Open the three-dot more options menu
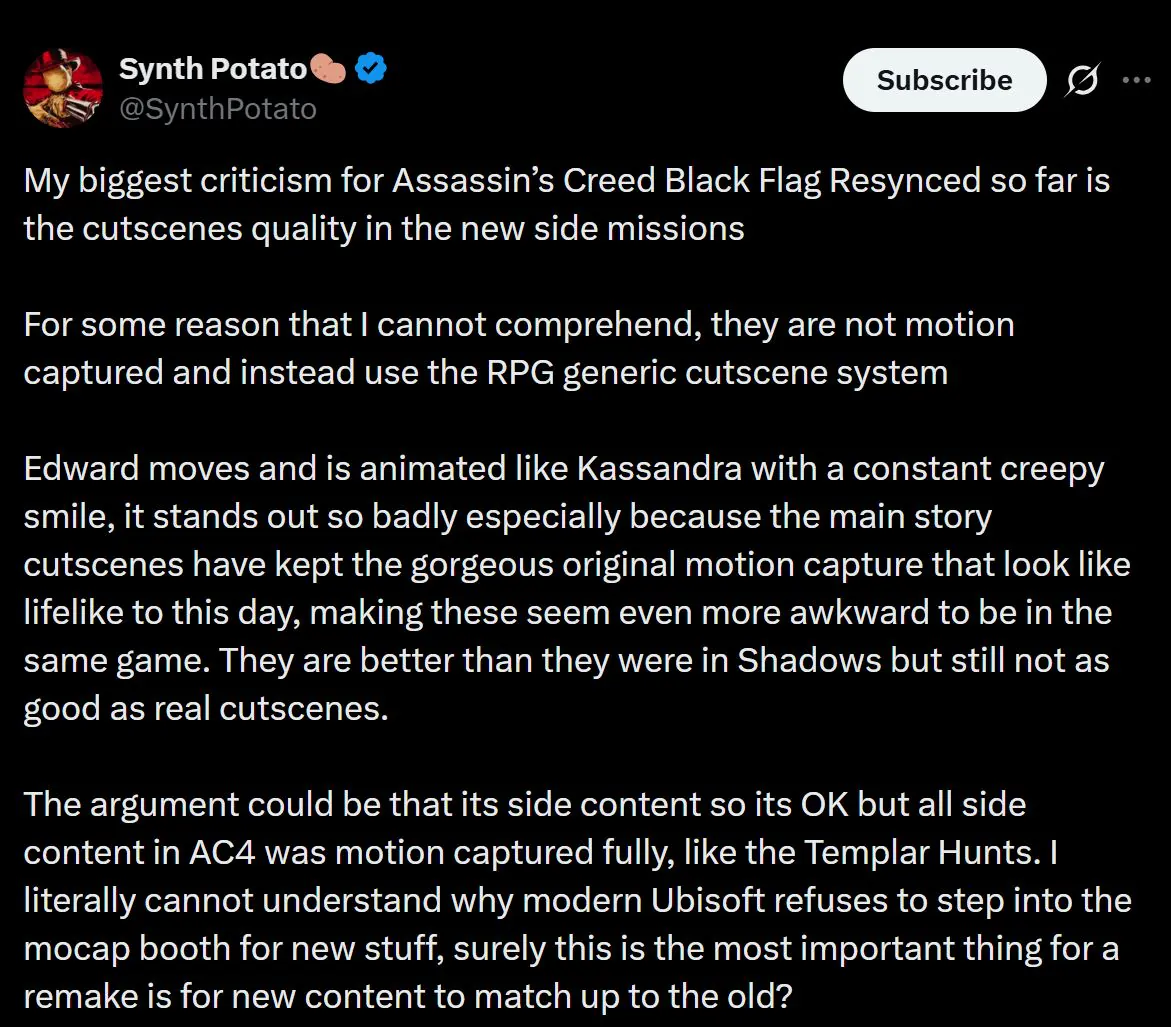1171x1027 pixels. pos(1137,80)
